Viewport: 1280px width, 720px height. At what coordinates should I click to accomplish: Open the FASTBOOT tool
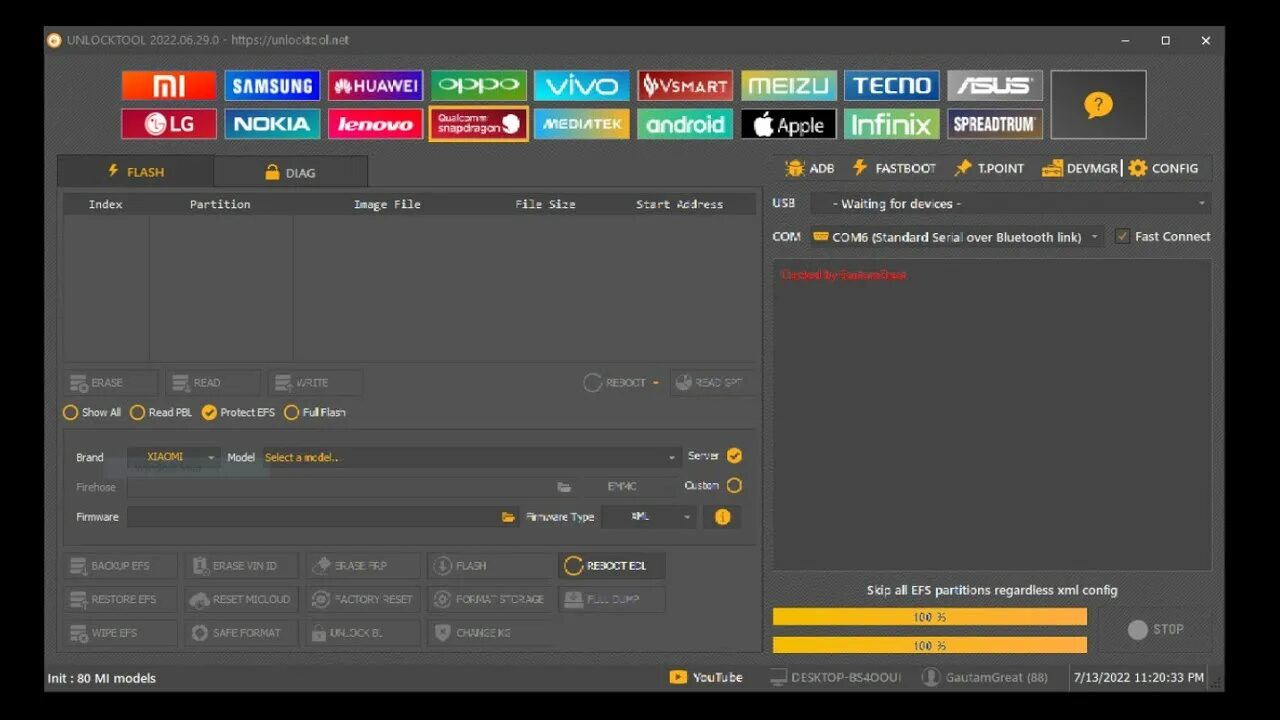(x=894, y=168)
